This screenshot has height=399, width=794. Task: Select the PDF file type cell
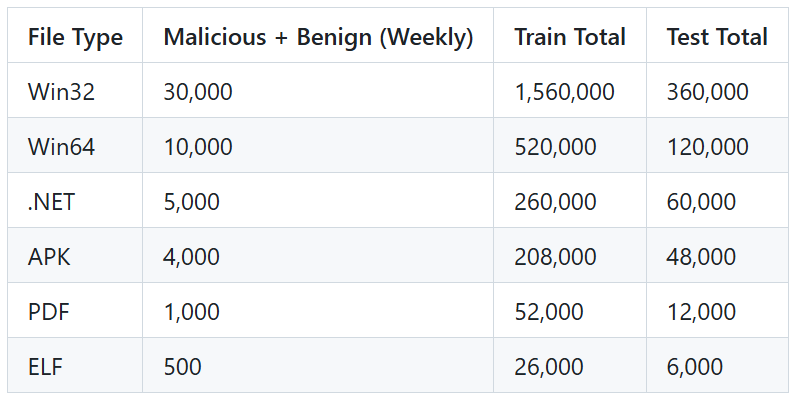click(49, 311)
